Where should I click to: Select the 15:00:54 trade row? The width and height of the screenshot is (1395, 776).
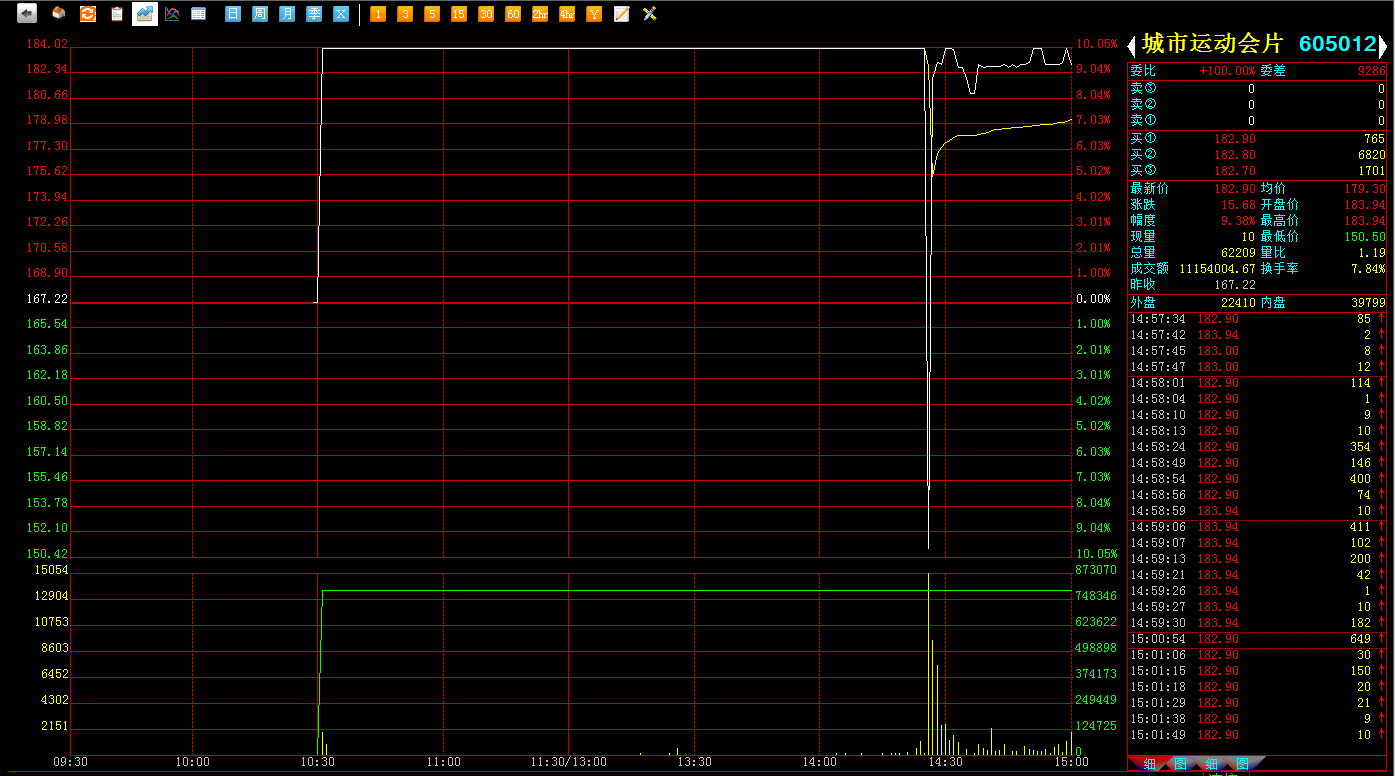coord(1258,639)
